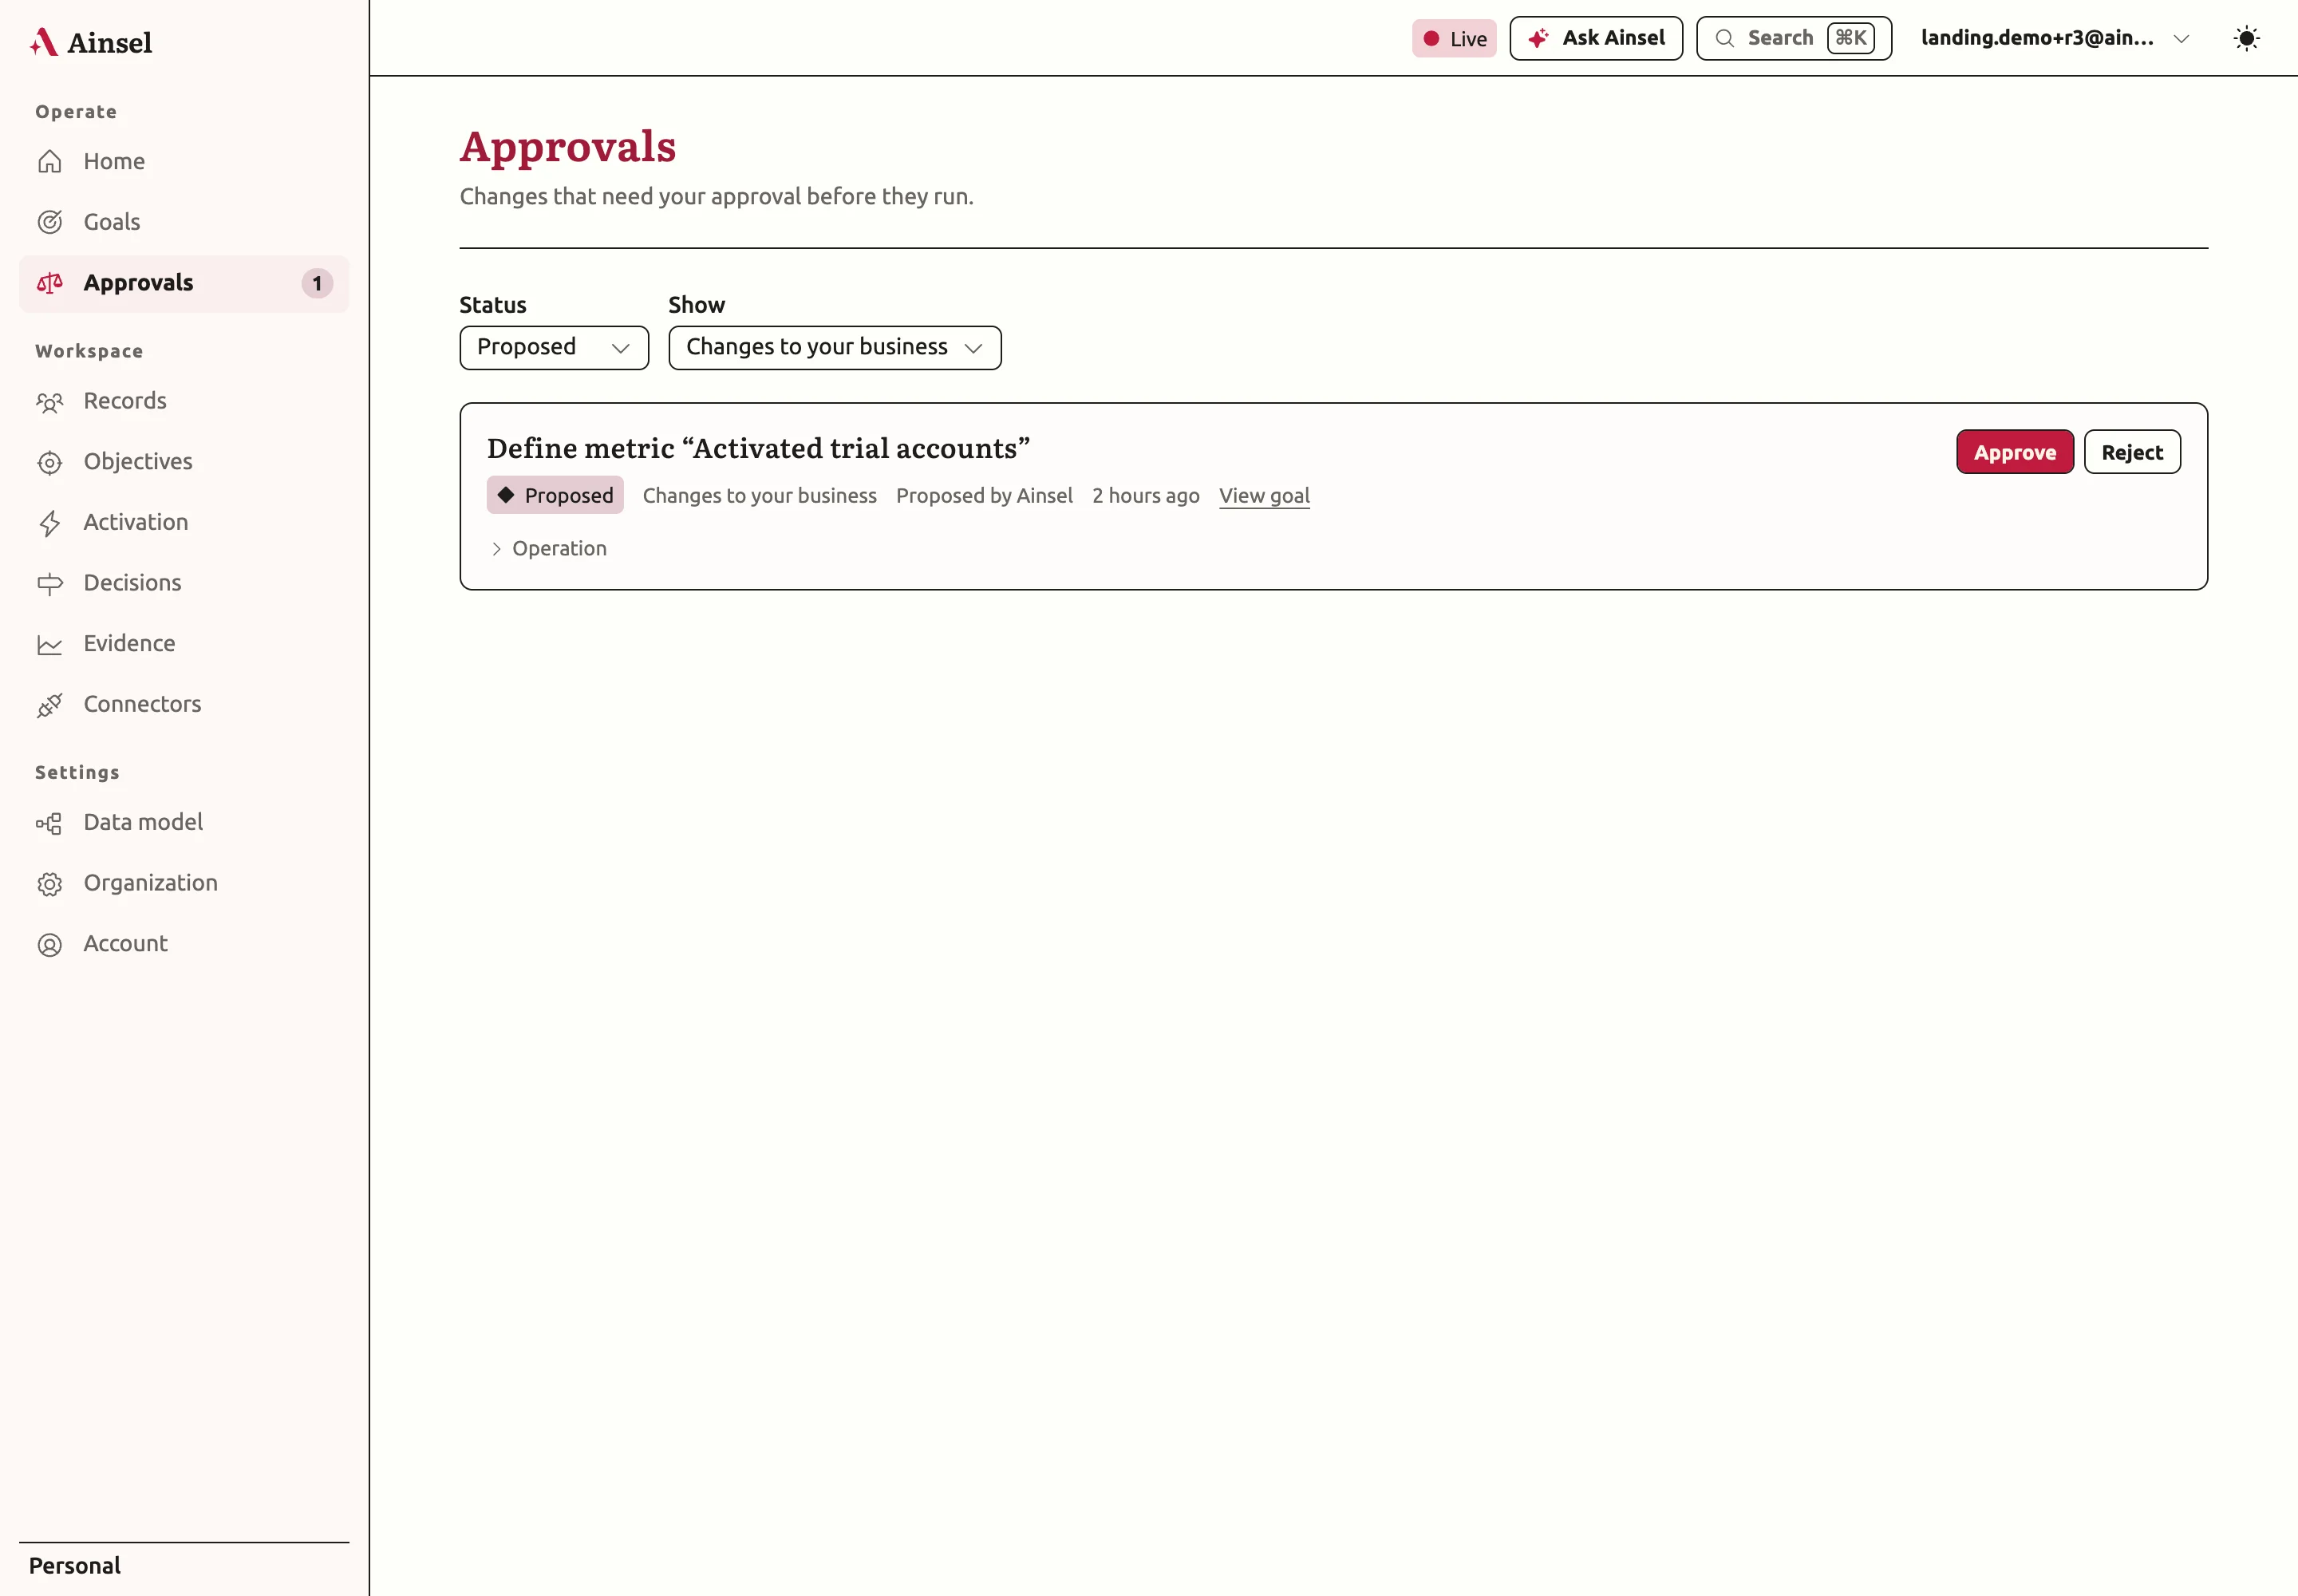Go to Connectors
The image size is (2298, 1596).
(184, 705)
